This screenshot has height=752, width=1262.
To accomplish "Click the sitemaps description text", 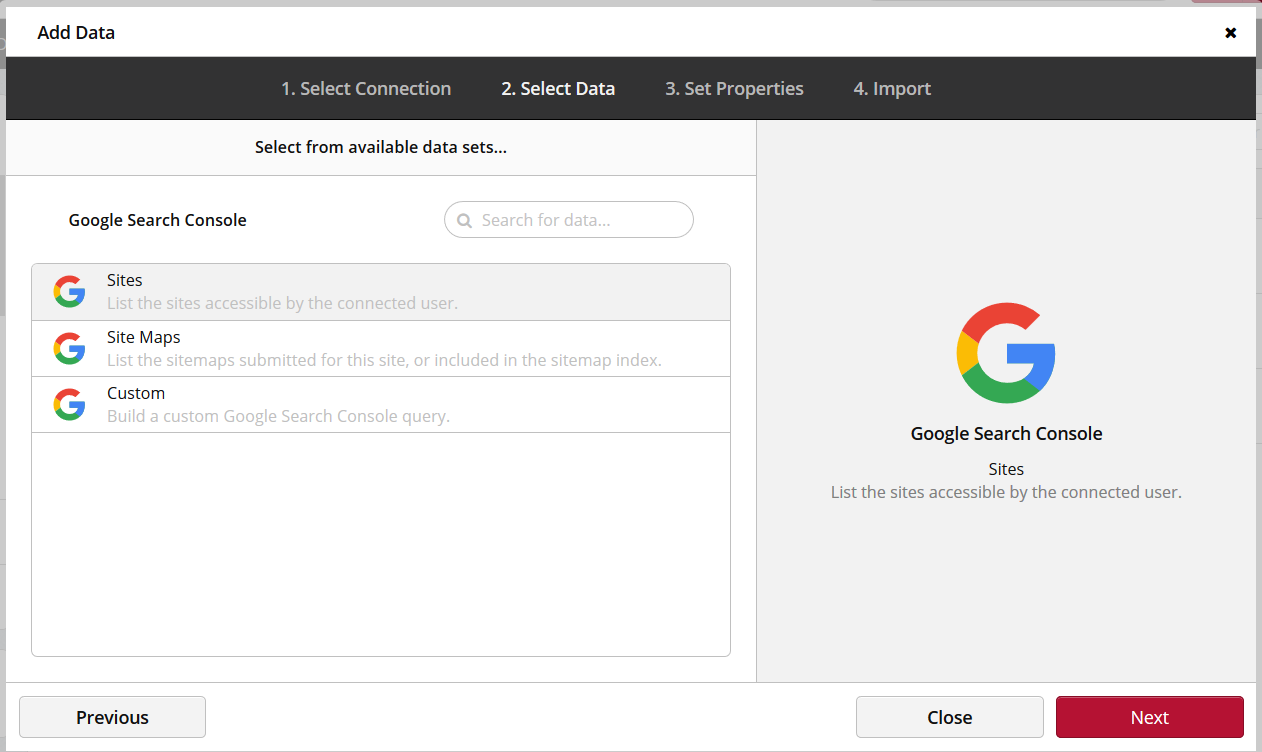I will (384, 360).
